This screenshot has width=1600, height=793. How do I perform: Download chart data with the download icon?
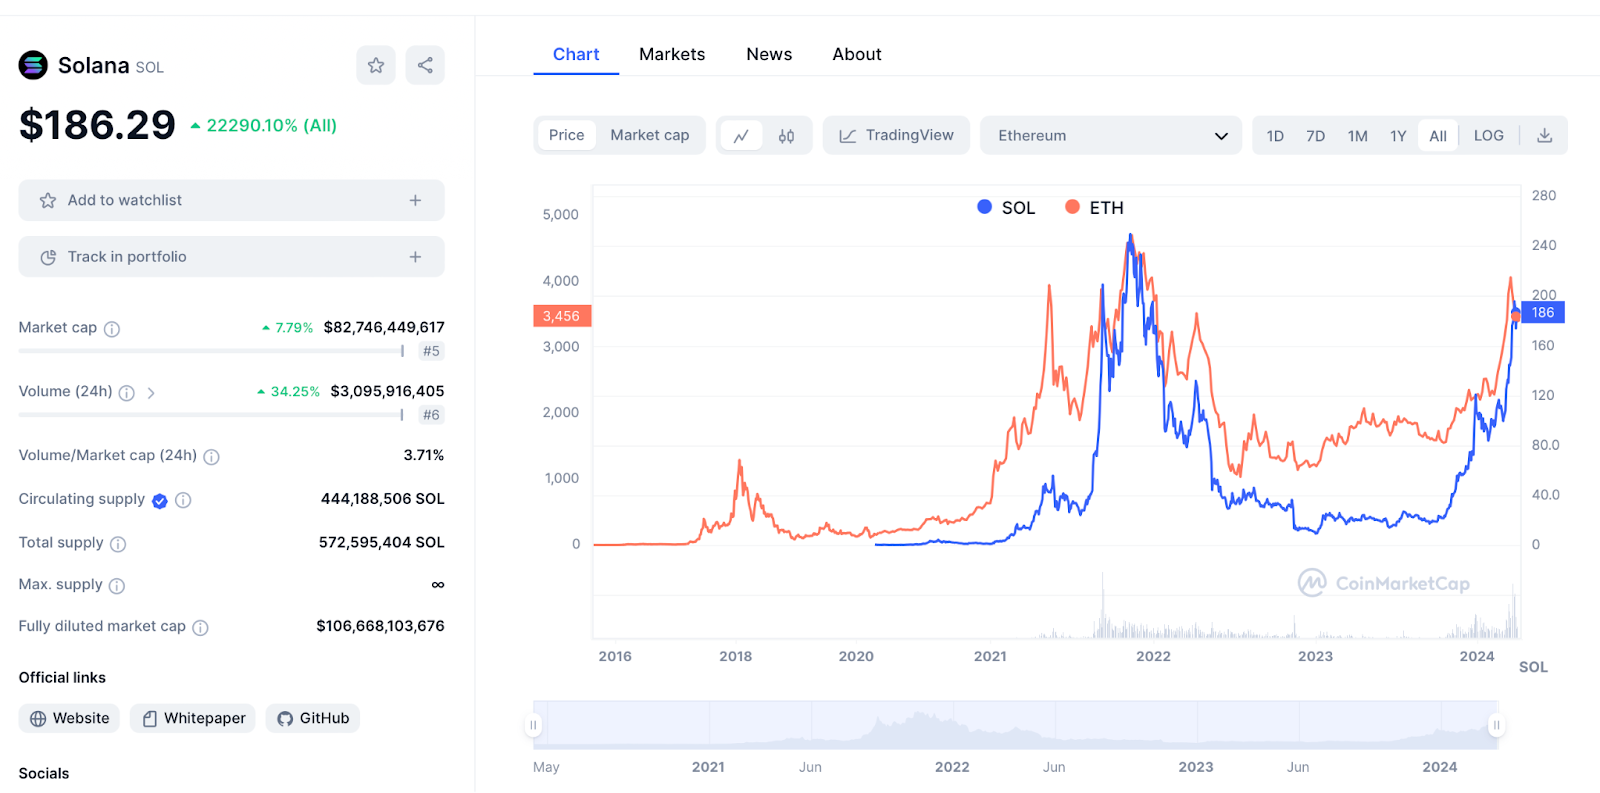coord(1544,136)
